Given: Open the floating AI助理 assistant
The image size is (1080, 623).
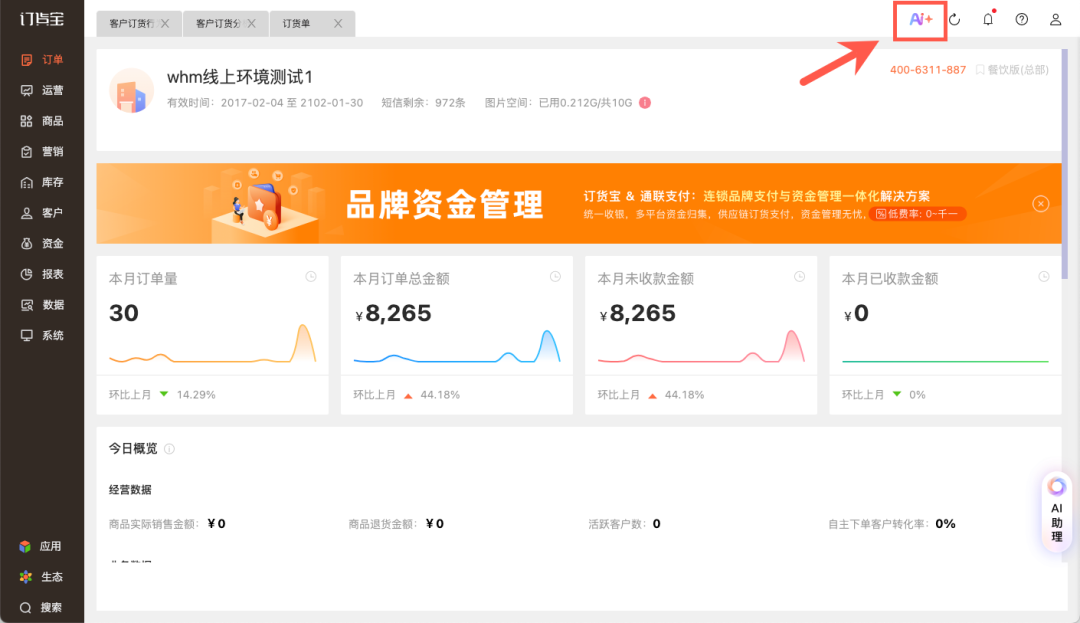Looking at the screenshot, I should (x=1056, y=510).
